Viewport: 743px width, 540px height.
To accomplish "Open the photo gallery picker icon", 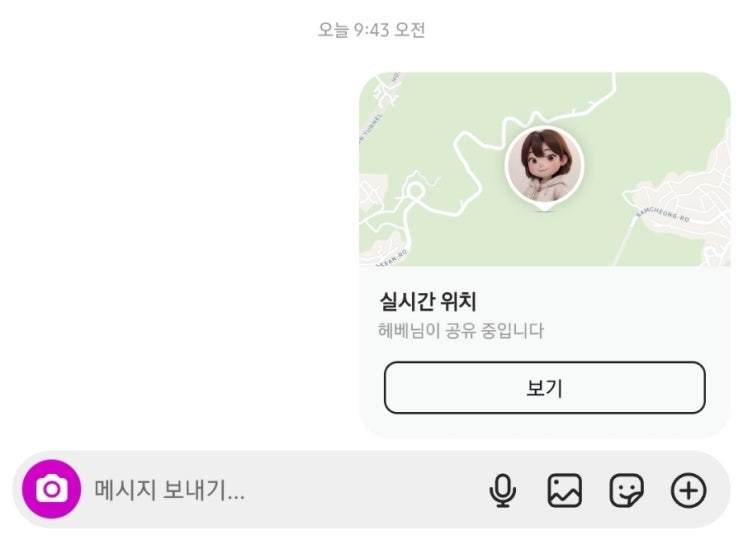I will 564,490.
